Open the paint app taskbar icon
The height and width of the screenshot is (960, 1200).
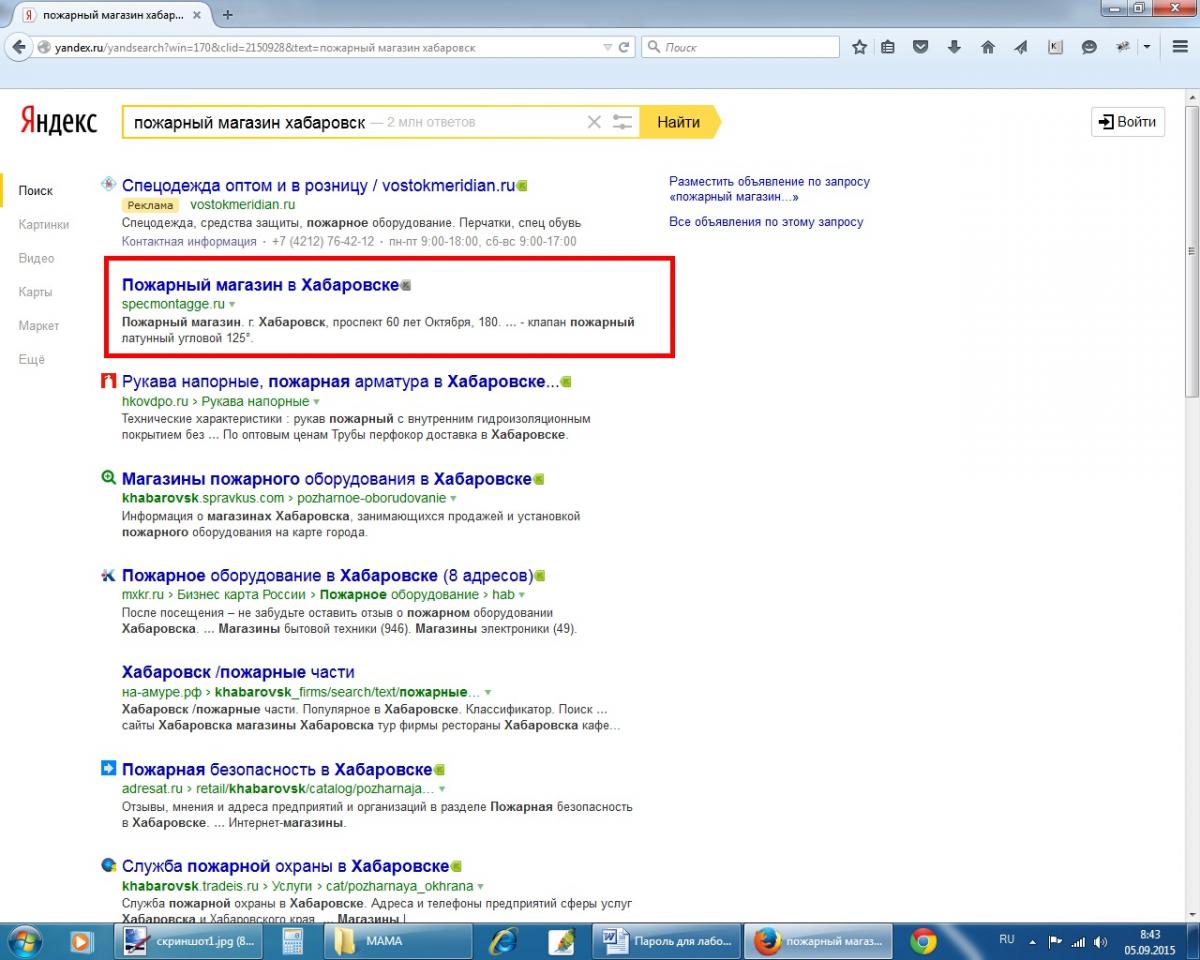pos(560,941)
